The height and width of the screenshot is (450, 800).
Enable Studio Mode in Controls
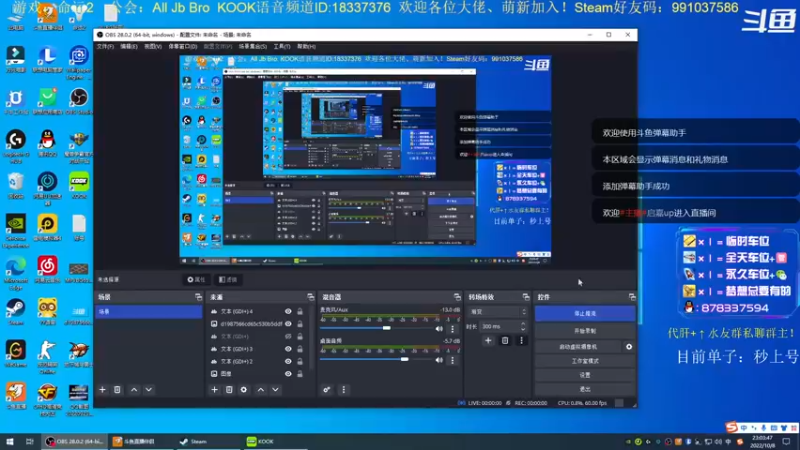585,361
